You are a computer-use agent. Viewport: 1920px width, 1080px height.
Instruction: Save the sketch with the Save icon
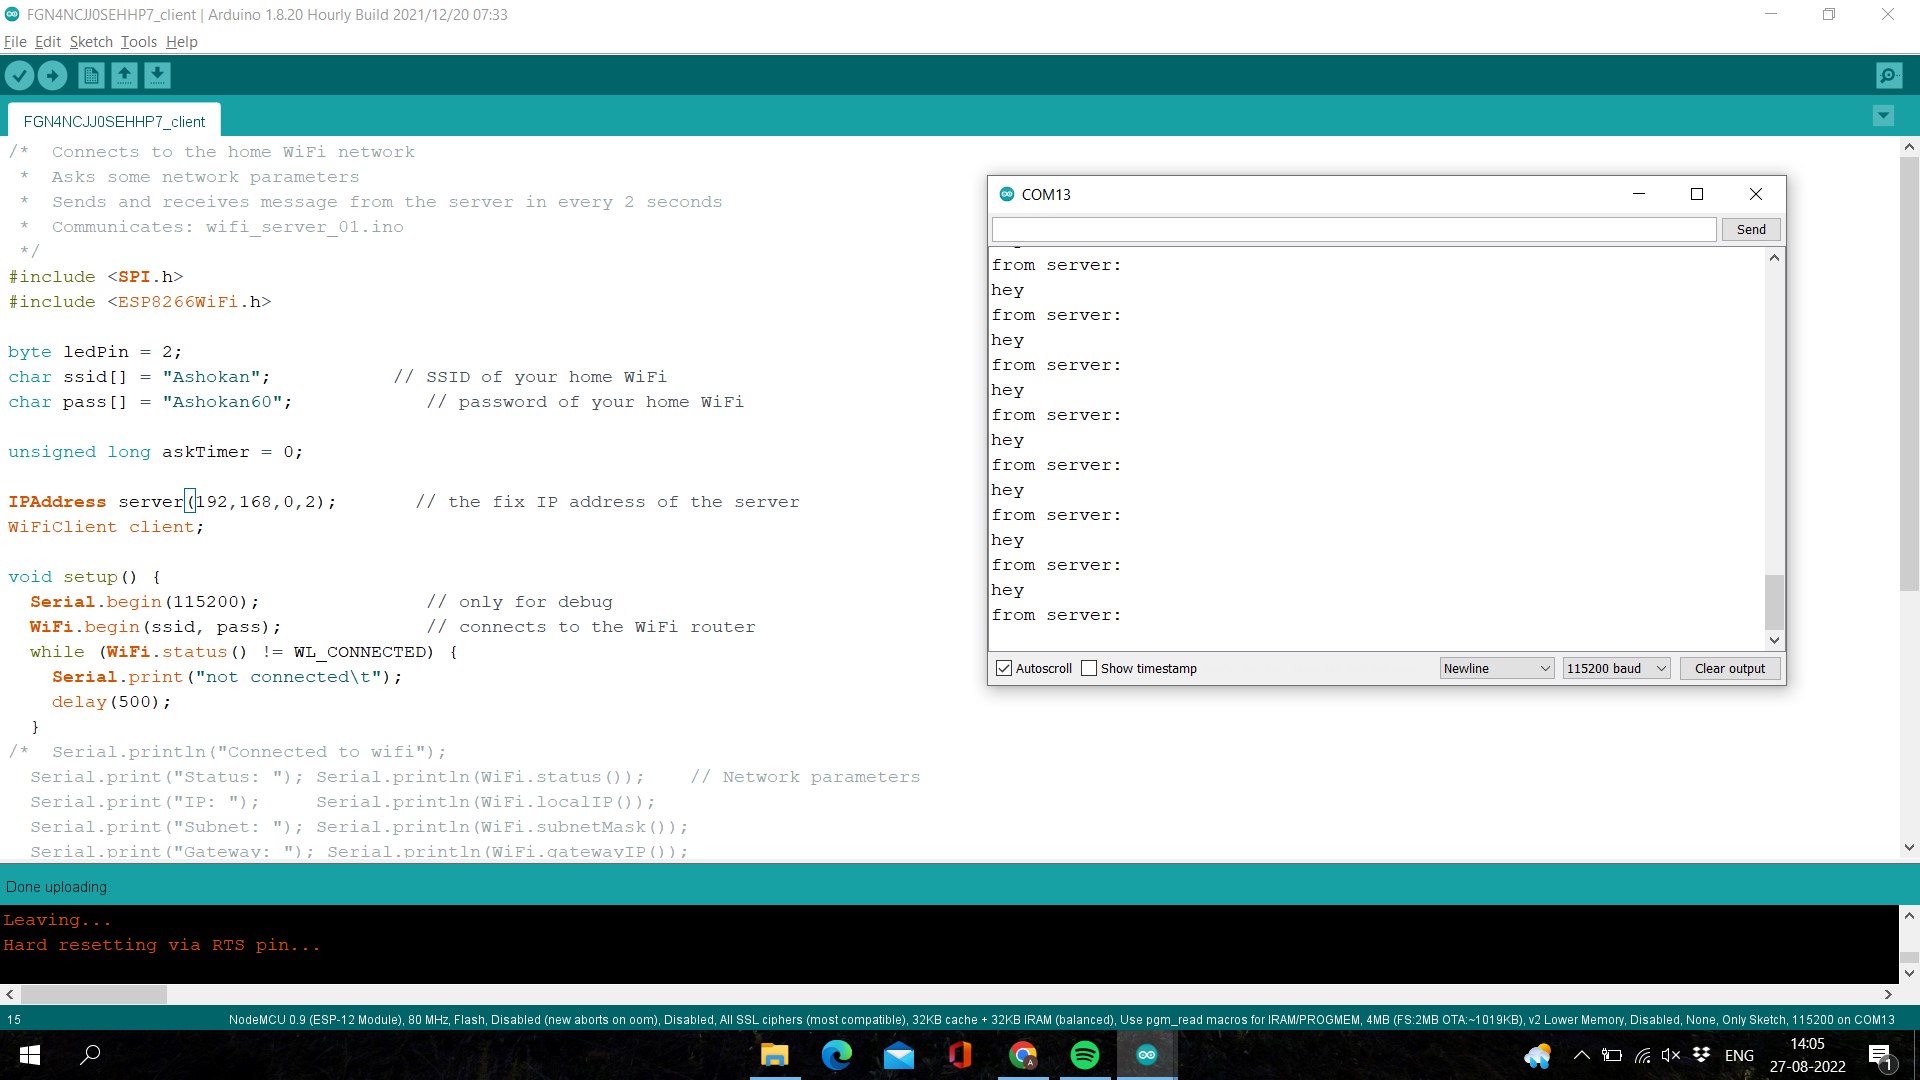click(157, 75)
